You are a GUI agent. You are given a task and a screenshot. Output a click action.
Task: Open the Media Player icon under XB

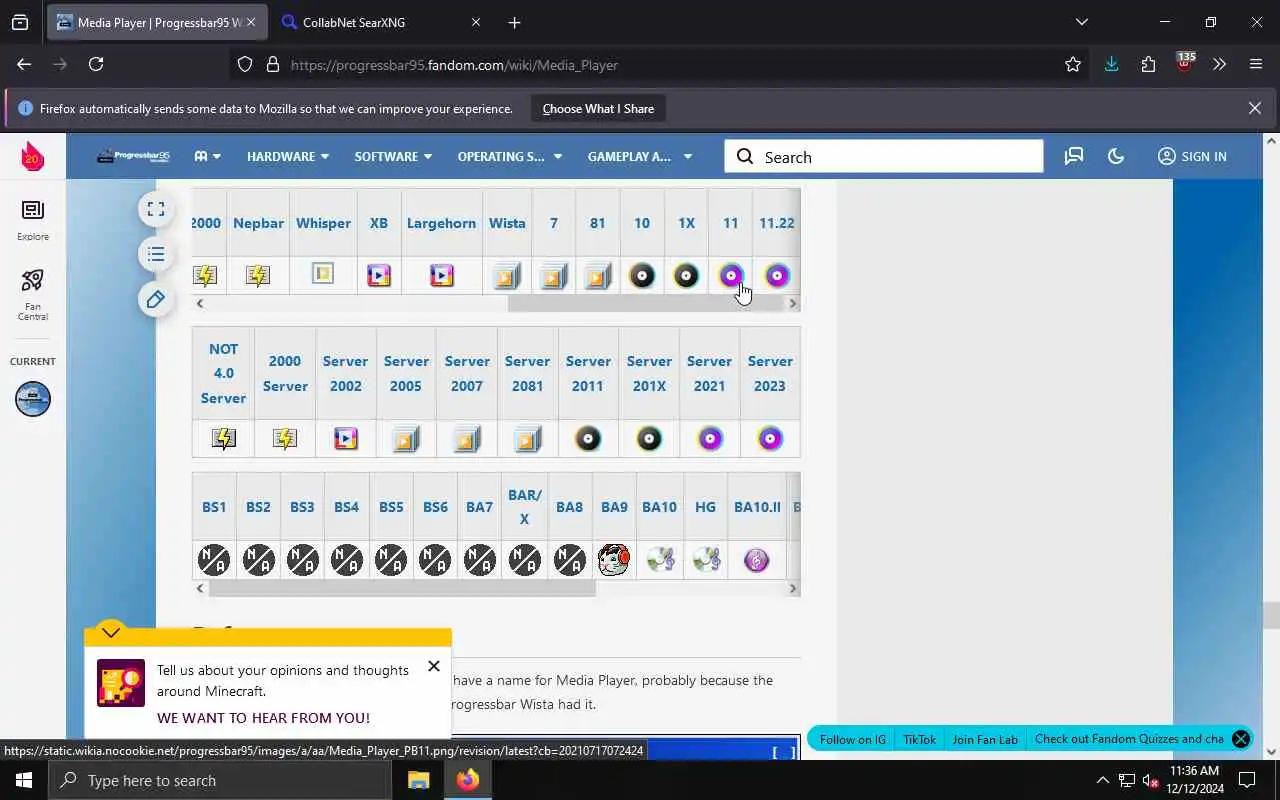pyautogui.click(x=379, y=275)
